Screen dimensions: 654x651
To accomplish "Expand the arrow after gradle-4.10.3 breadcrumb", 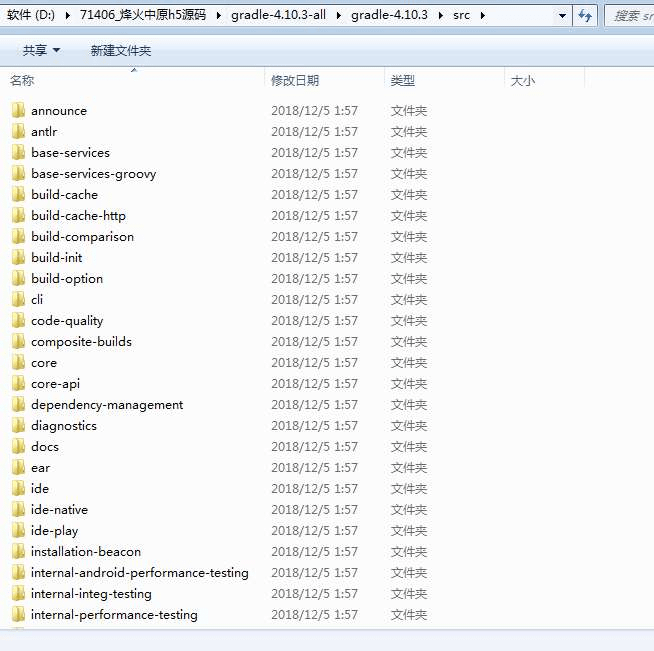I will tap(441, 16).
